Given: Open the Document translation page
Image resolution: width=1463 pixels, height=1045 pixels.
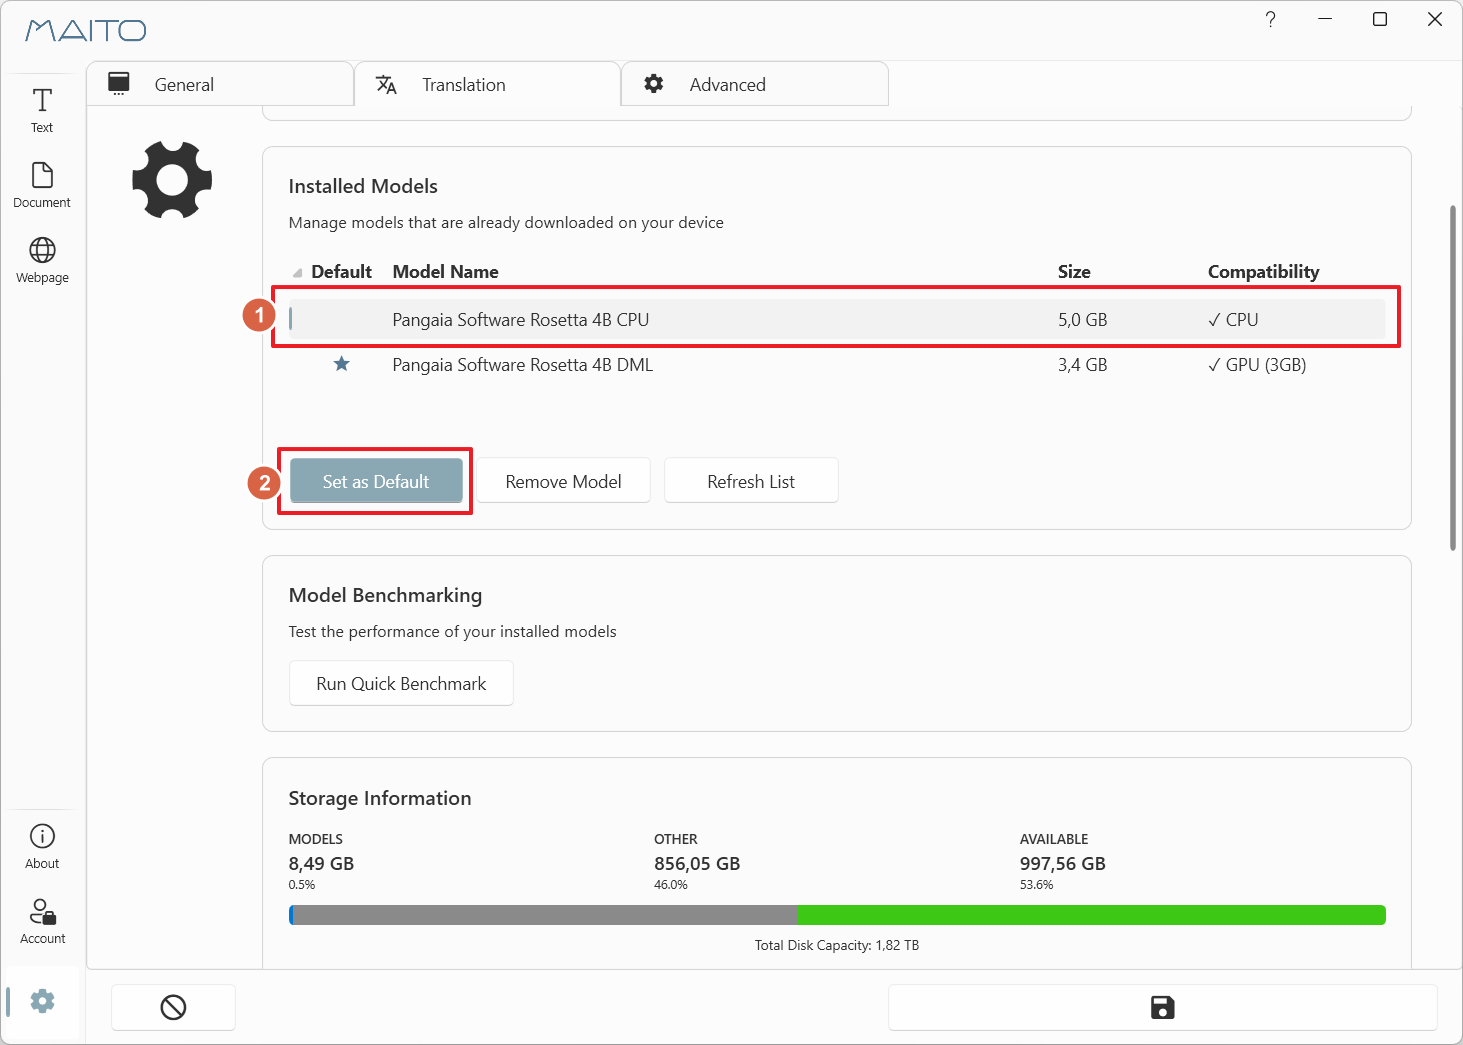Looking at the screenshot, I should point(42,185).
